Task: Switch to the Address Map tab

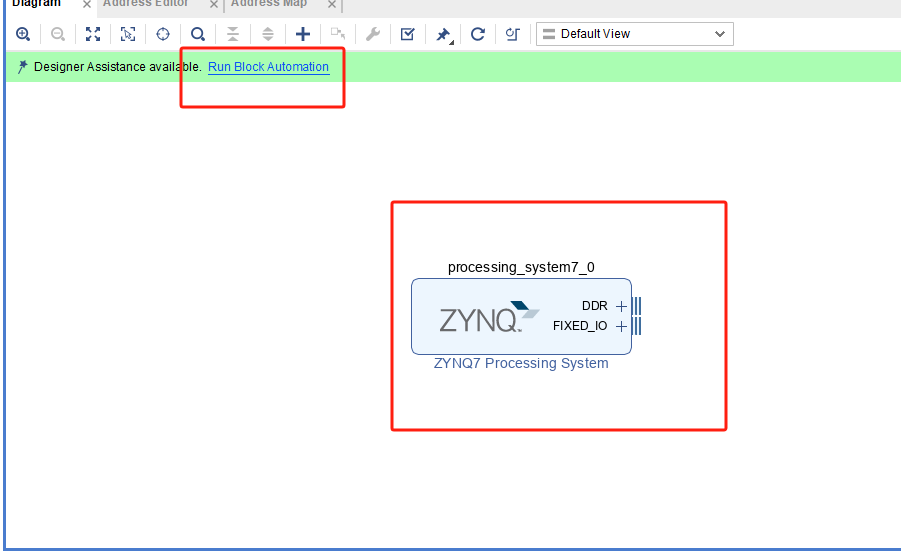Action: (x=269, y=3)
